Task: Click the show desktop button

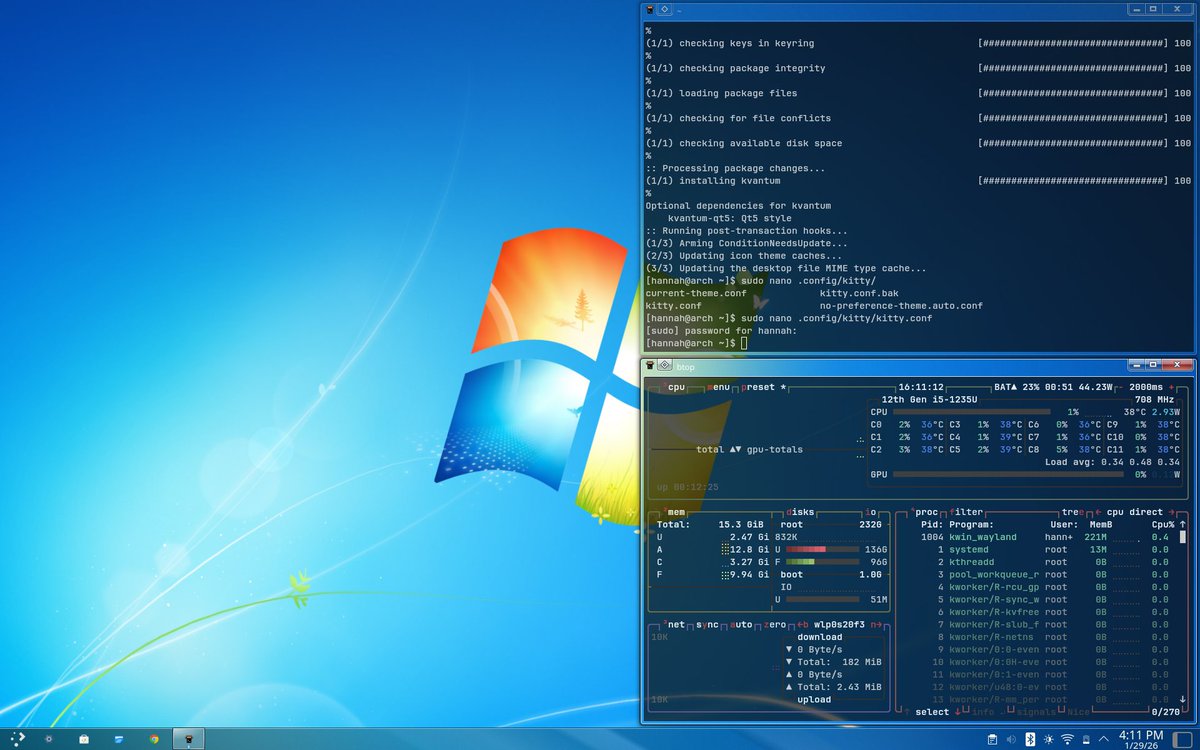Action: tap(1183, 739)
